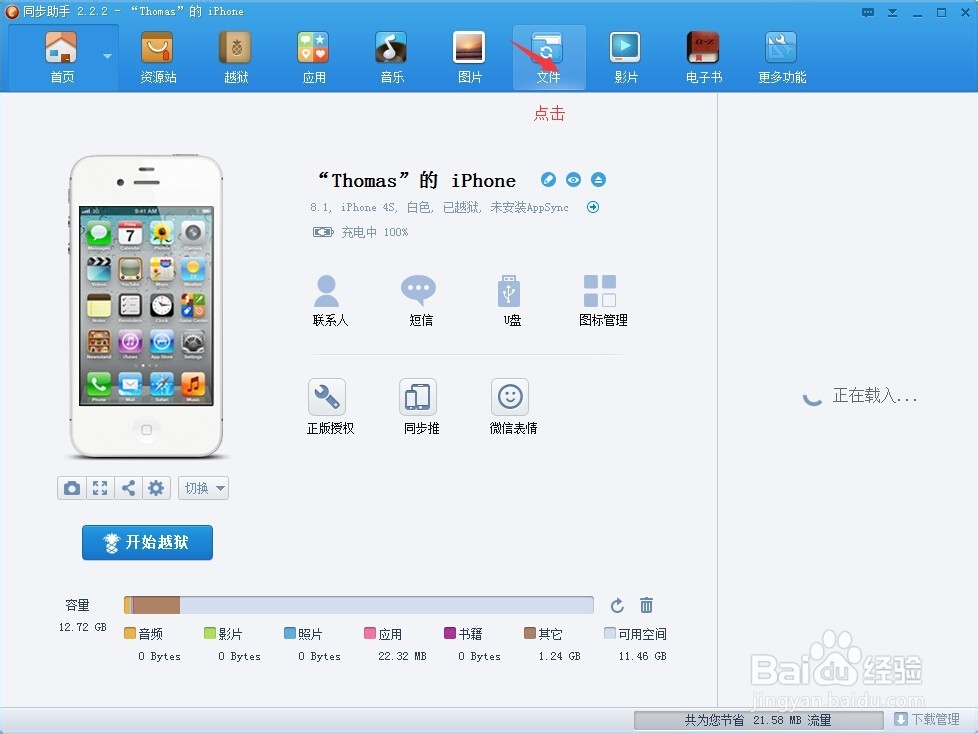The height and width of the screenshot is (734, 978).
Task: Open the 应用 apps manager
Action: click(312, 56)
